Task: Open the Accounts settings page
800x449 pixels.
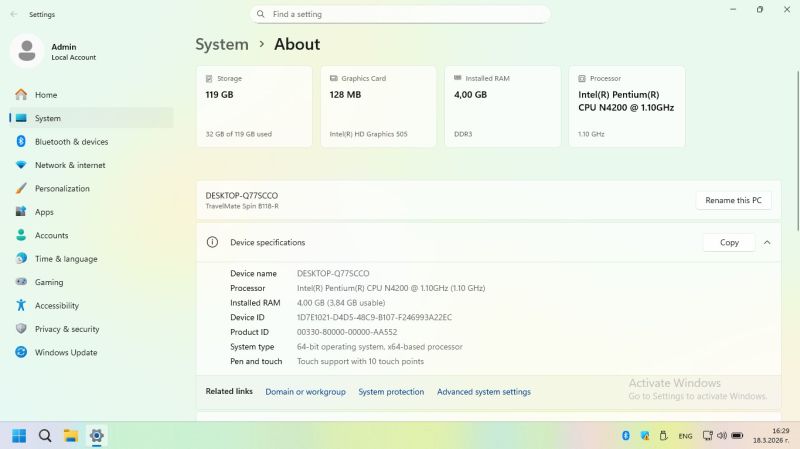Action: click(51, 235)
